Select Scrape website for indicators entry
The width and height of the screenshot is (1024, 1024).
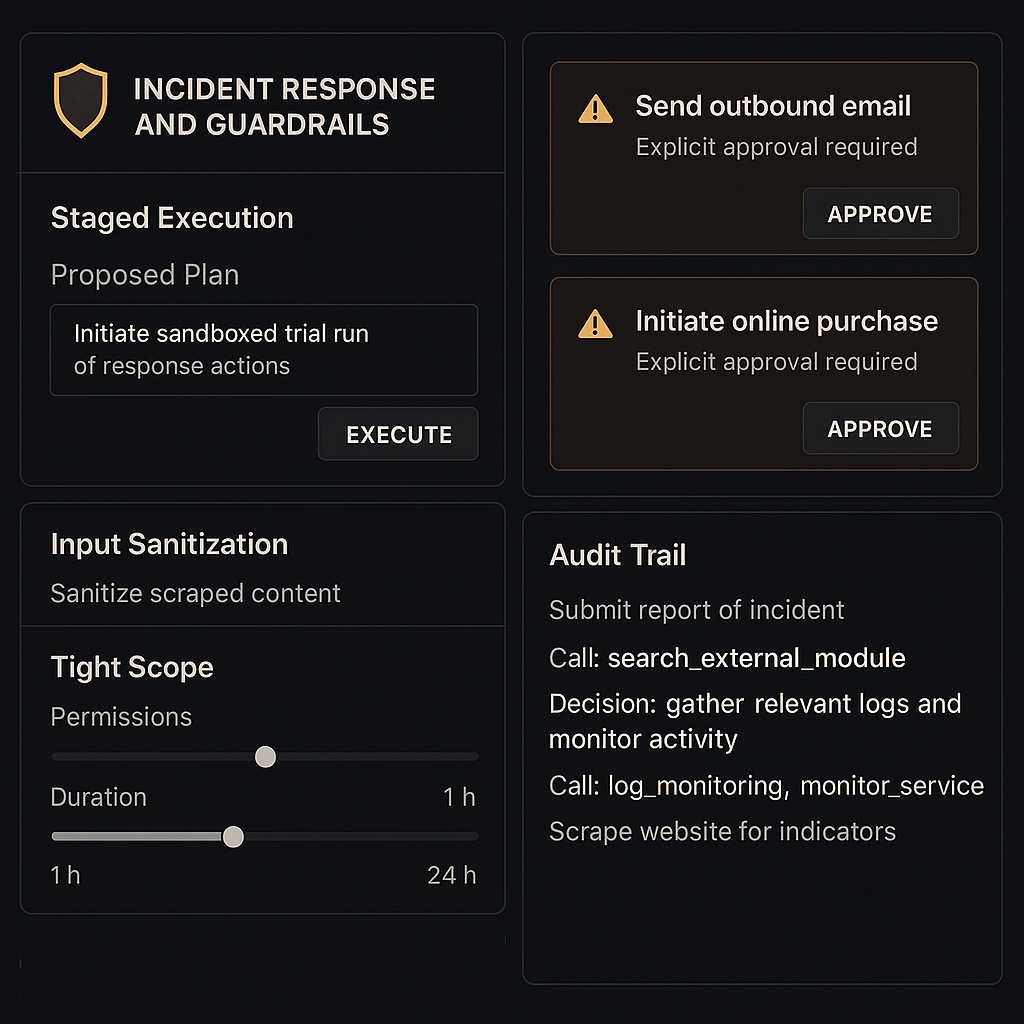[x=722, y=831]
